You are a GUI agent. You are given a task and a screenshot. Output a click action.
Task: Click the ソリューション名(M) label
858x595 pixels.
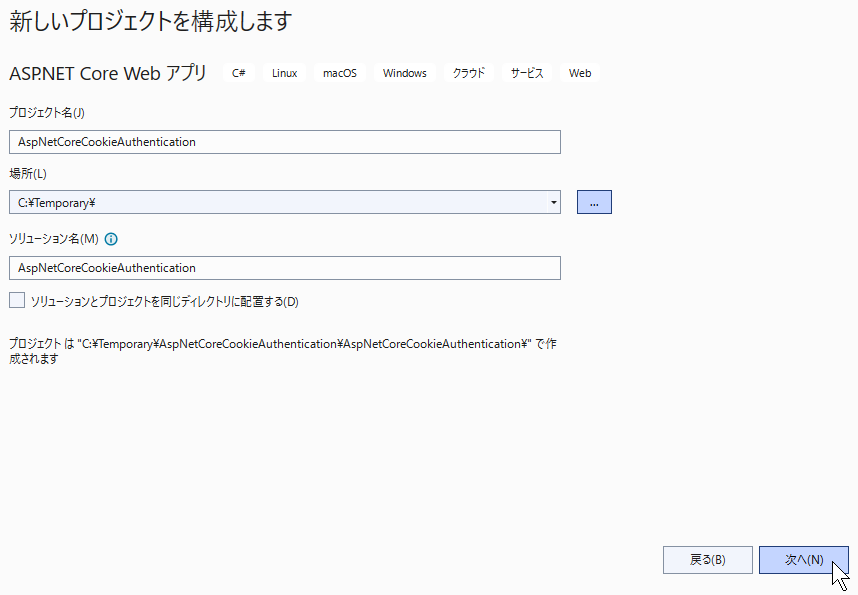(x=54, y=239)
